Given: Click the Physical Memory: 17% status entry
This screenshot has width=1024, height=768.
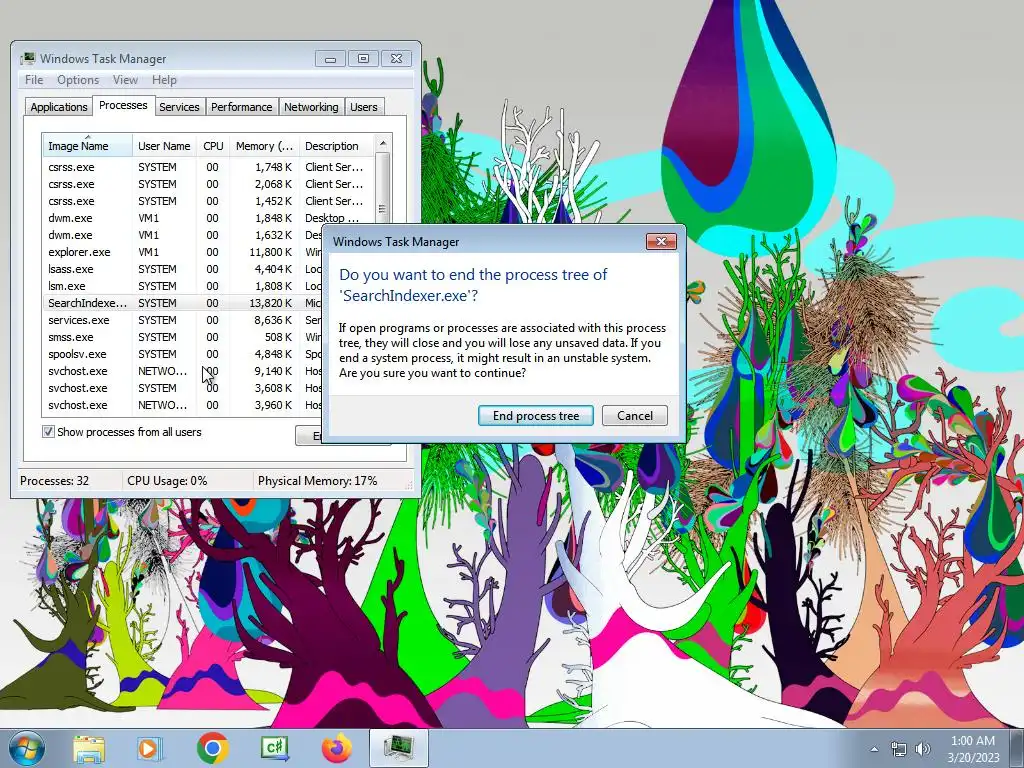Looking at the screenshot, I should point(317,481).
